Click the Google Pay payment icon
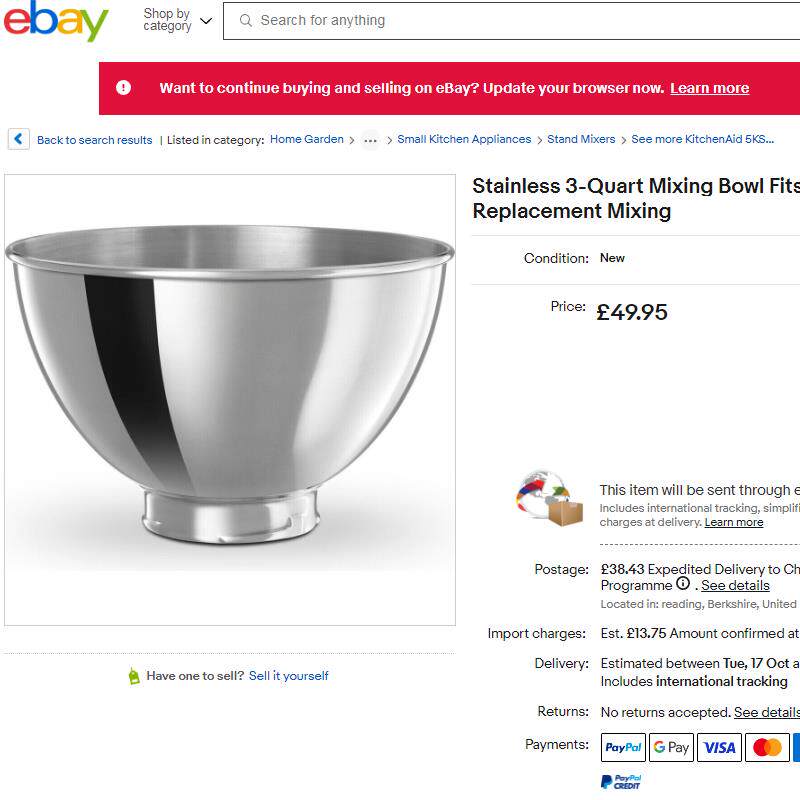The width and height of the screenshot is (800, 800). (x=671, y=747)
